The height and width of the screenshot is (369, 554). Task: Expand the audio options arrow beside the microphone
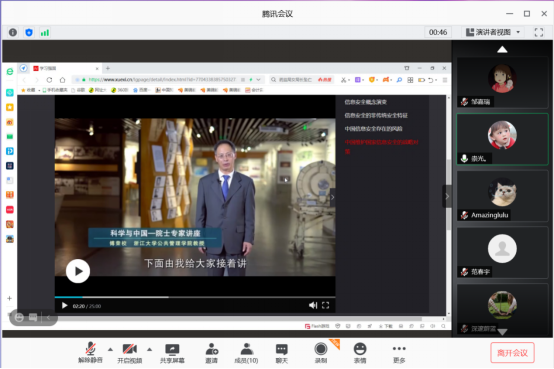(x=110, y=350)
